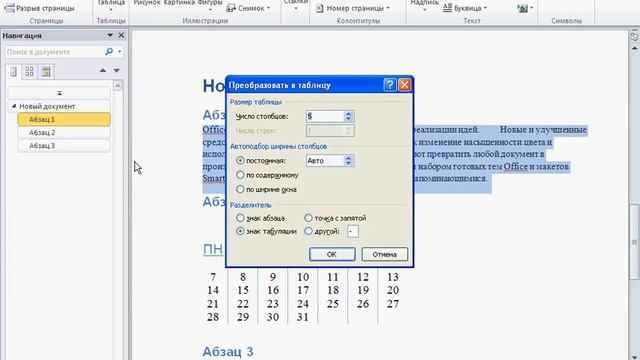Screen dimensions: 640x360
Task: Click the ruler toggle icon above scrollbar
Action: 634,36
